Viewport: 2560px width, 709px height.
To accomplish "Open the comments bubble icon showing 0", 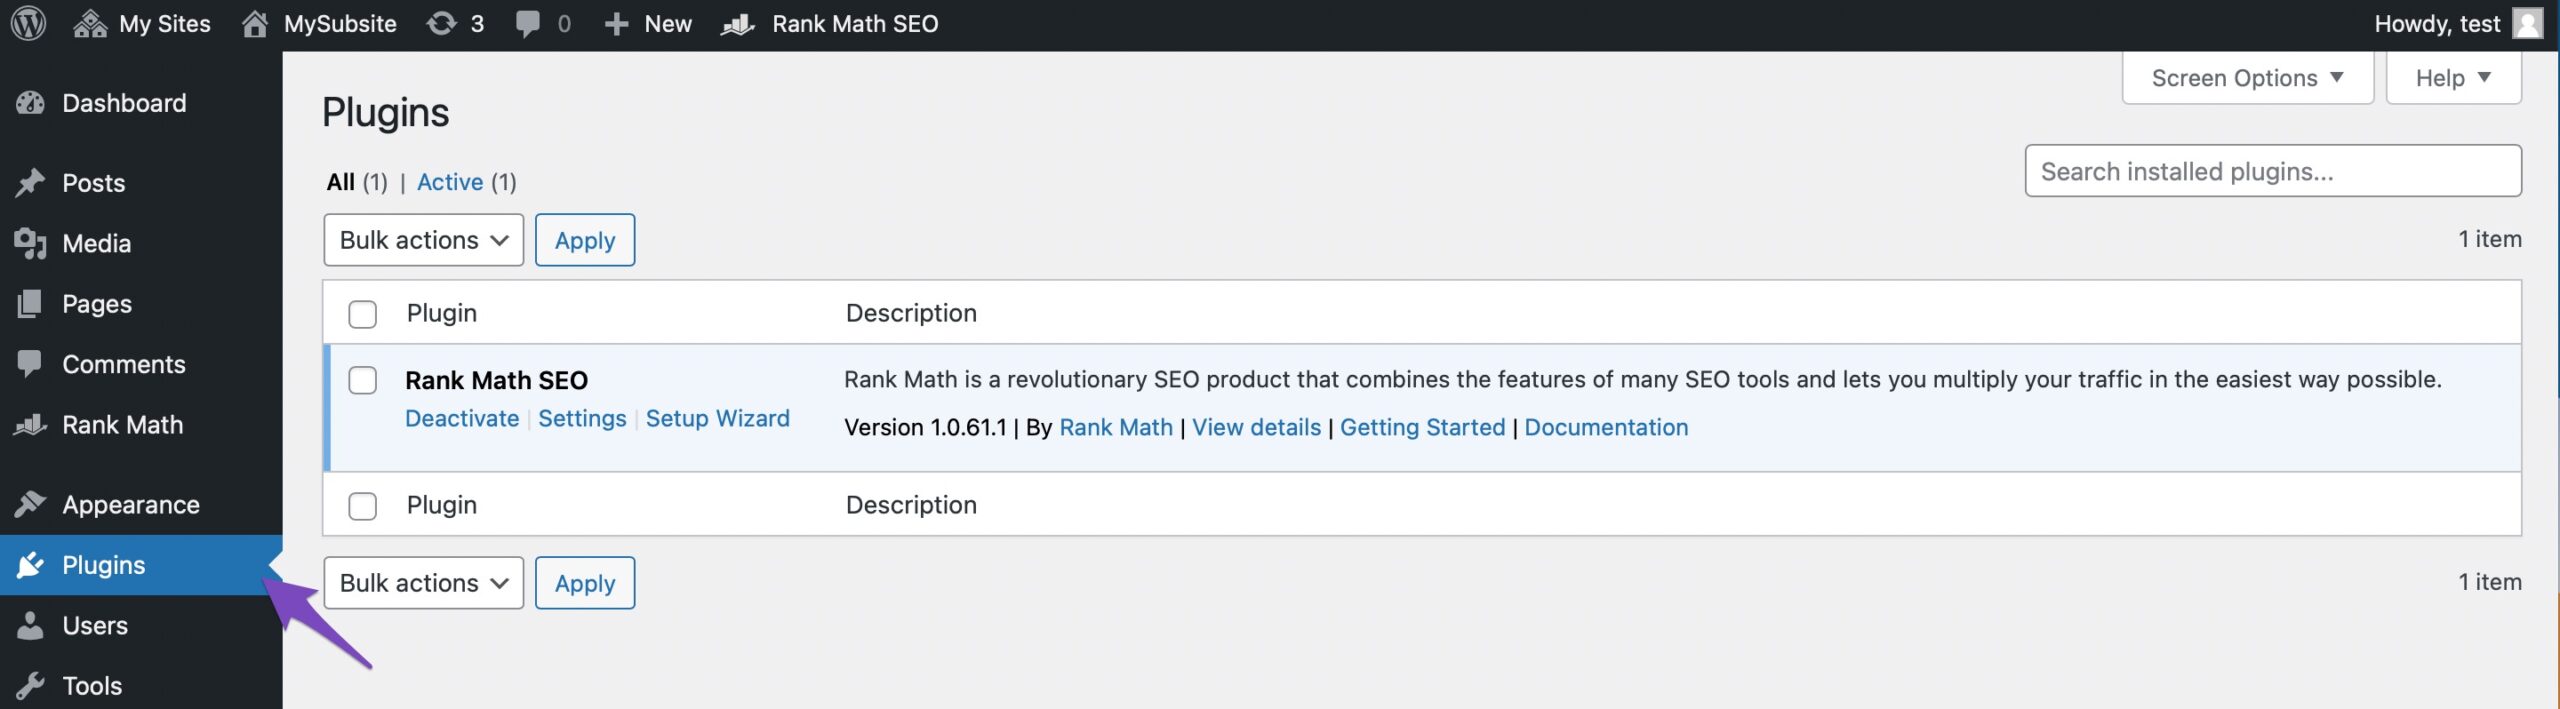I will coord(527,24).
